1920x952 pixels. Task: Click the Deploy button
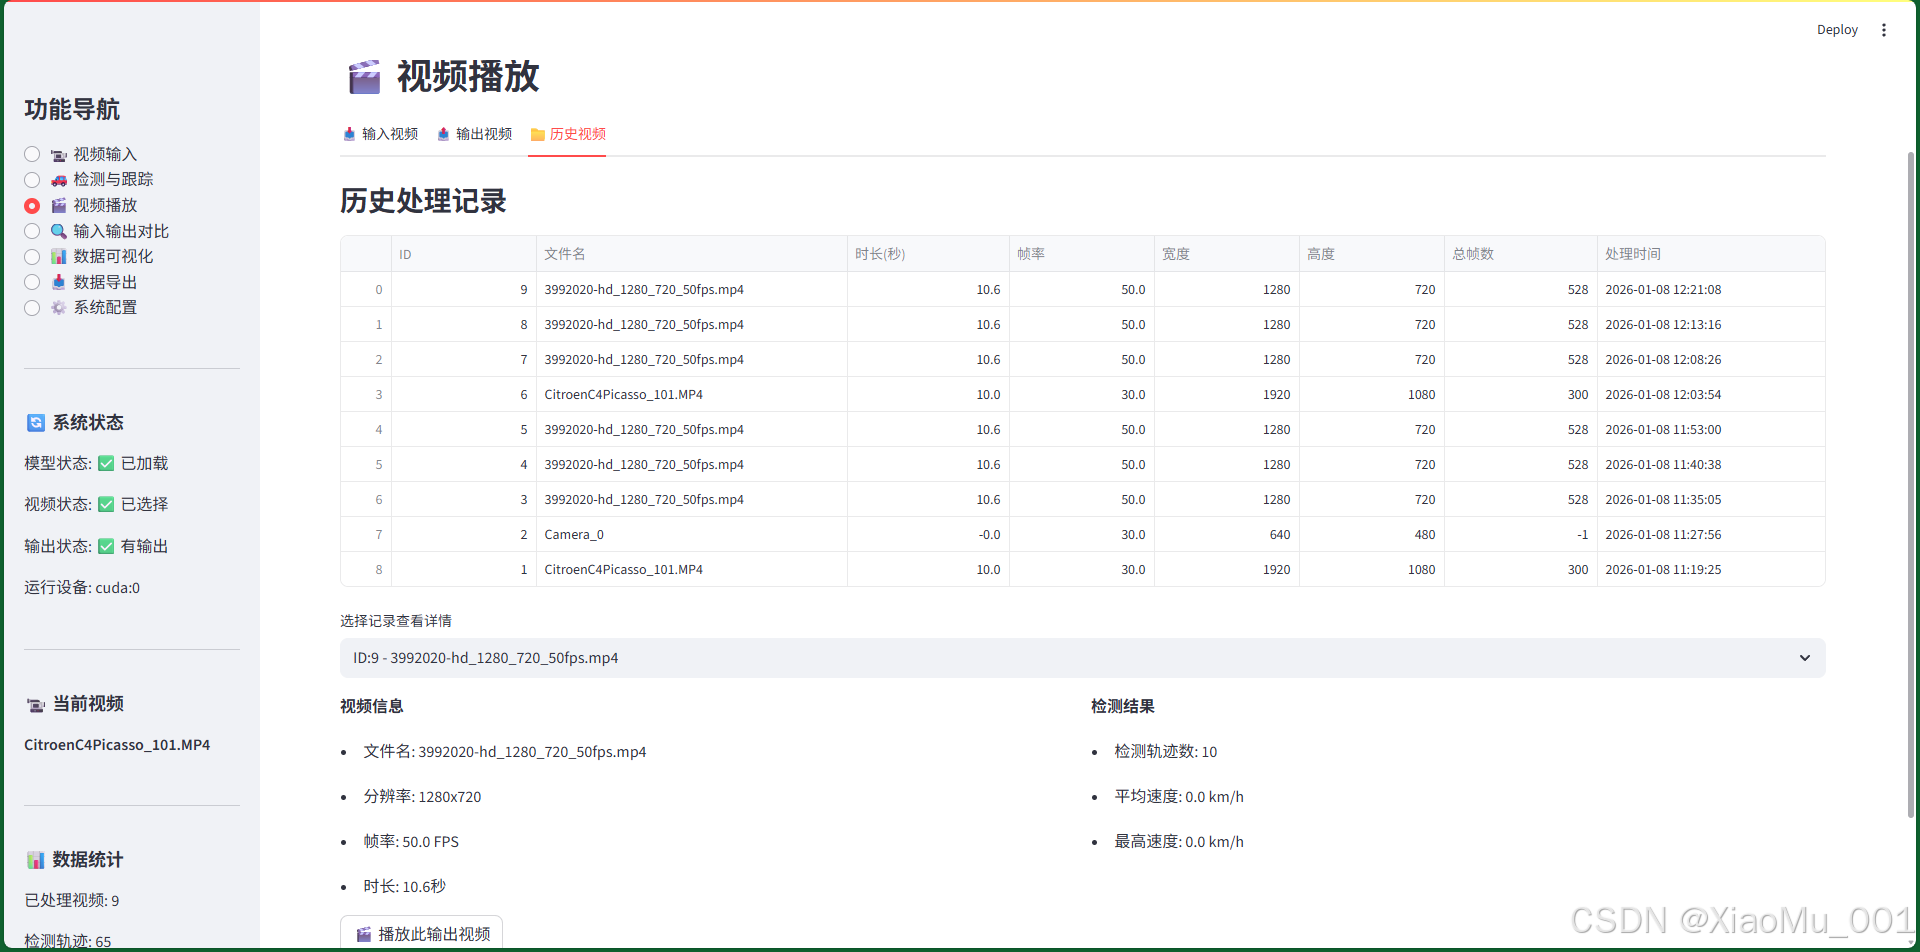1837,29
